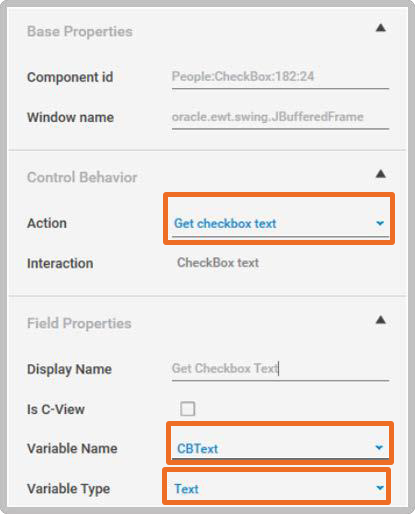Click the Is C-View label
Image resolution: width=415 pixels, height=514 pixels.
[56, 409]
